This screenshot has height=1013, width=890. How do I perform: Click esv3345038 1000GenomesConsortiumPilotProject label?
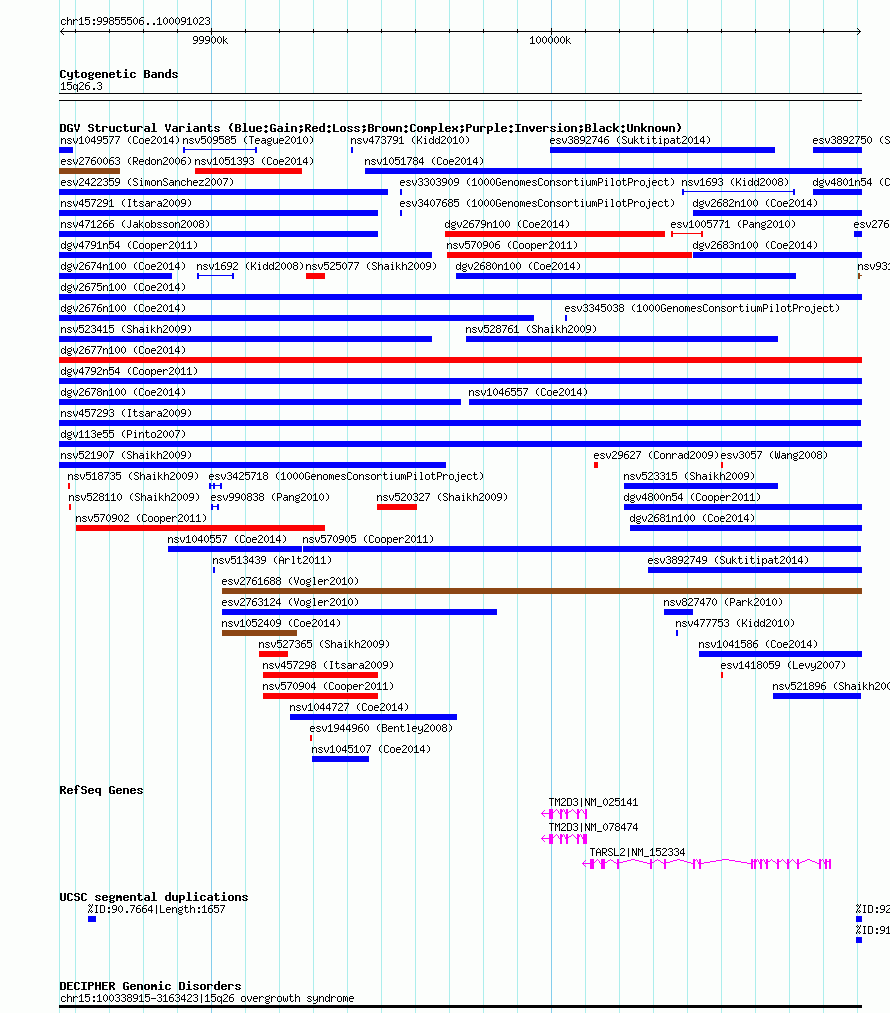coord(702,308)
